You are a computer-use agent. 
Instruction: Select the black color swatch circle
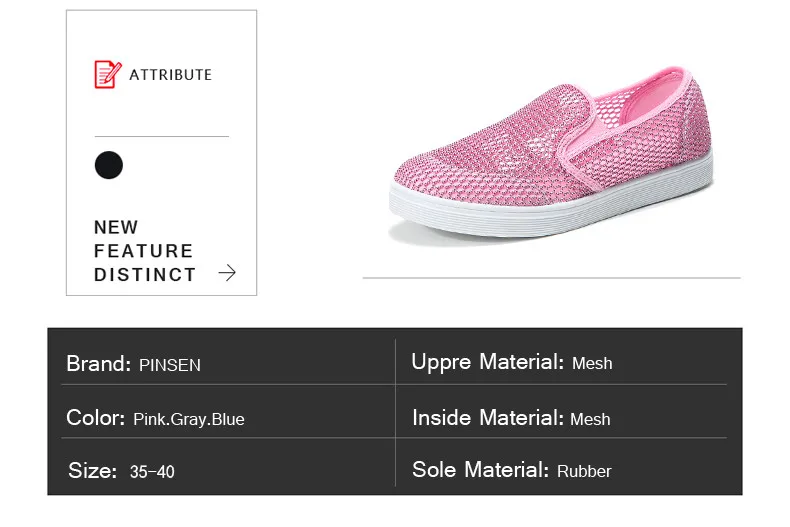(109, 165)
